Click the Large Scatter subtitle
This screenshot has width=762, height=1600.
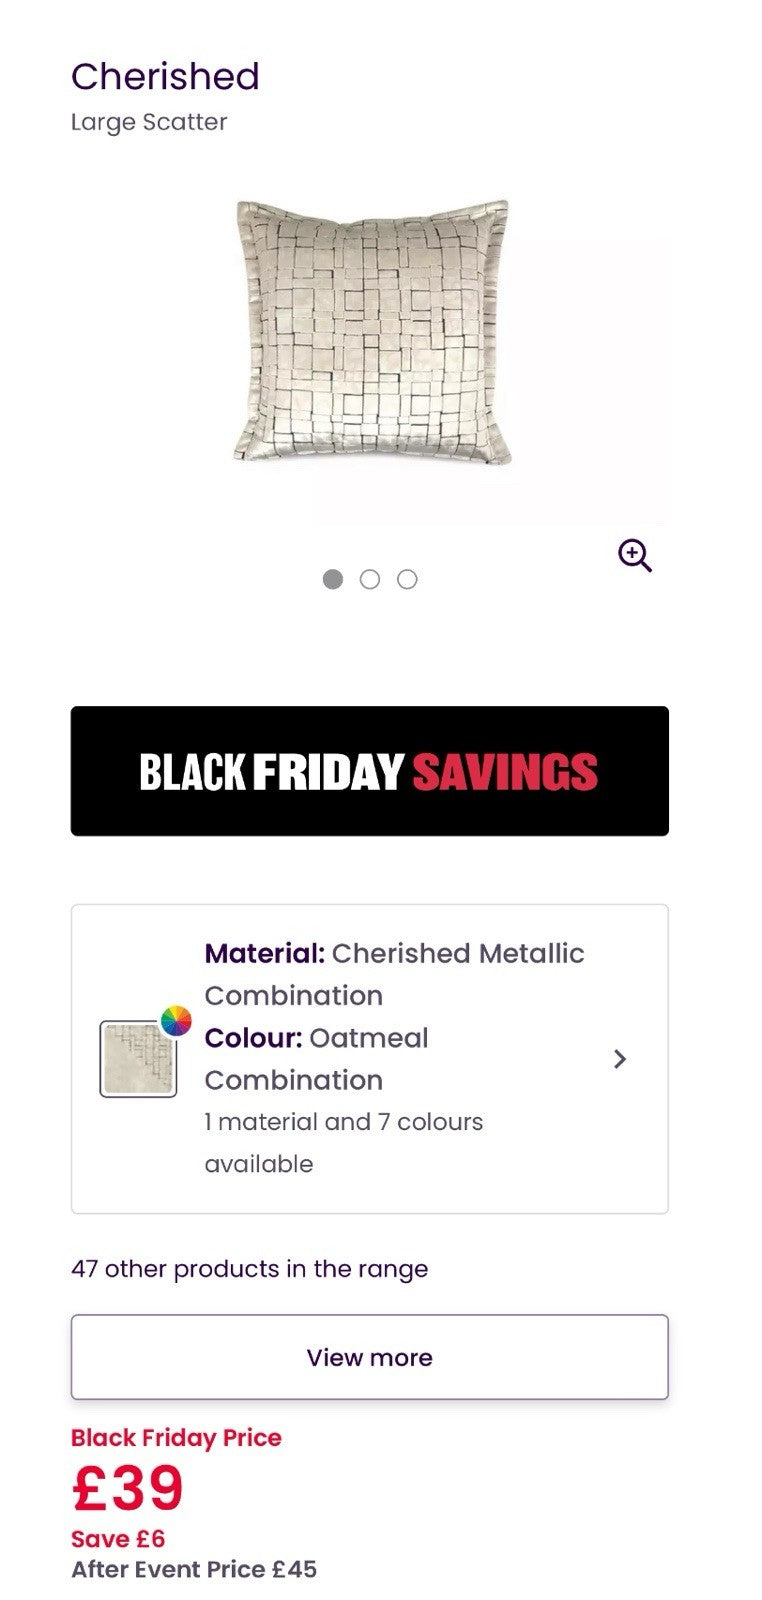[149, 122]
